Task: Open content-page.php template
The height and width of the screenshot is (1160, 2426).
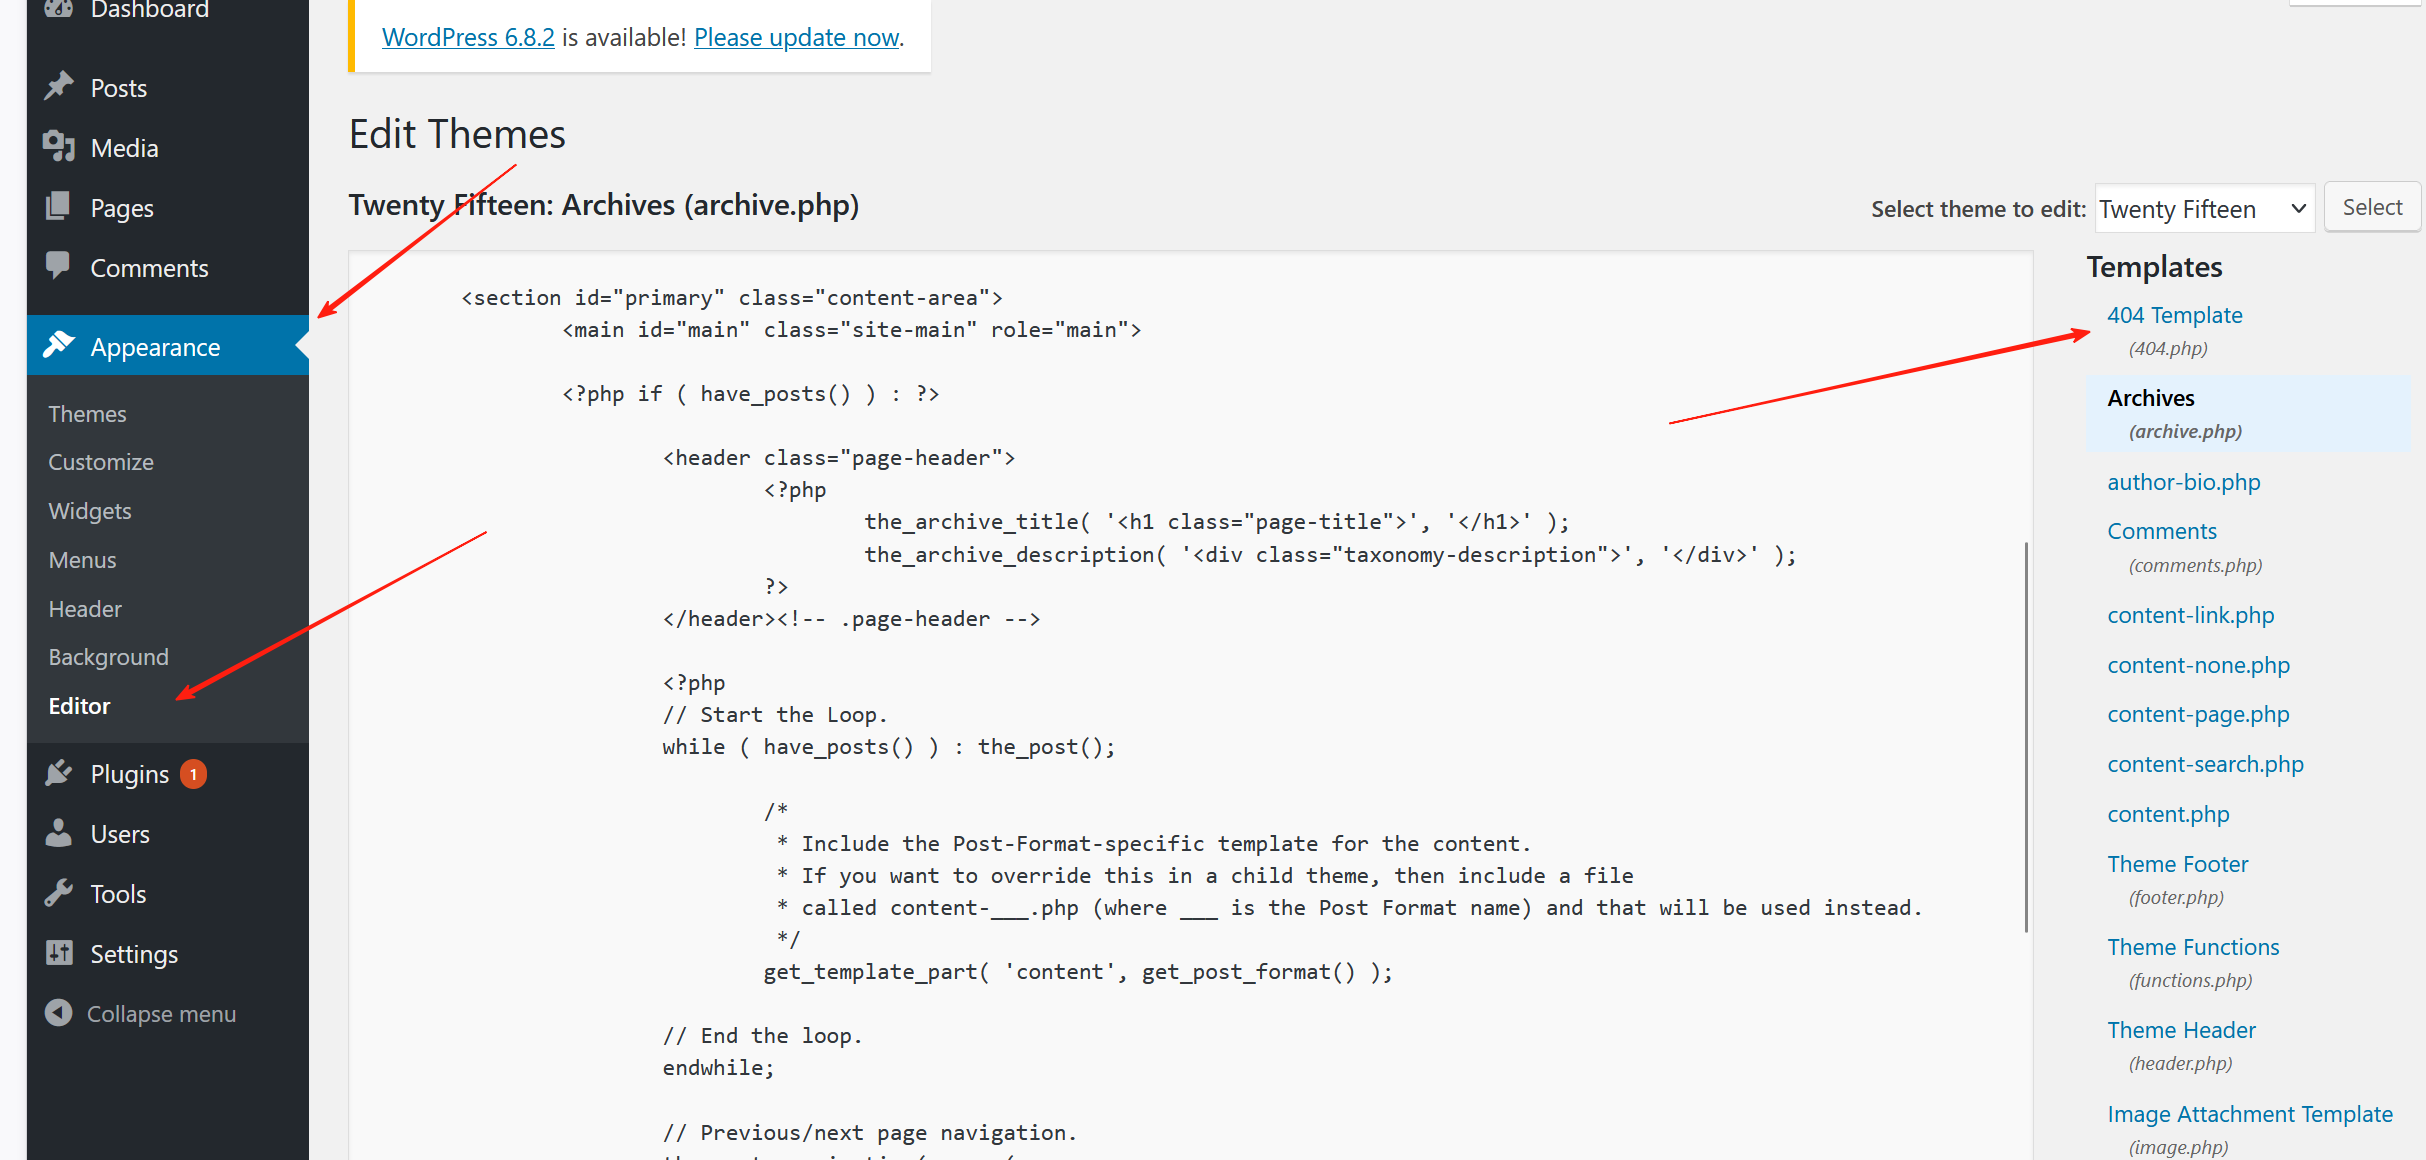Action: click(x=2199, y=714)
